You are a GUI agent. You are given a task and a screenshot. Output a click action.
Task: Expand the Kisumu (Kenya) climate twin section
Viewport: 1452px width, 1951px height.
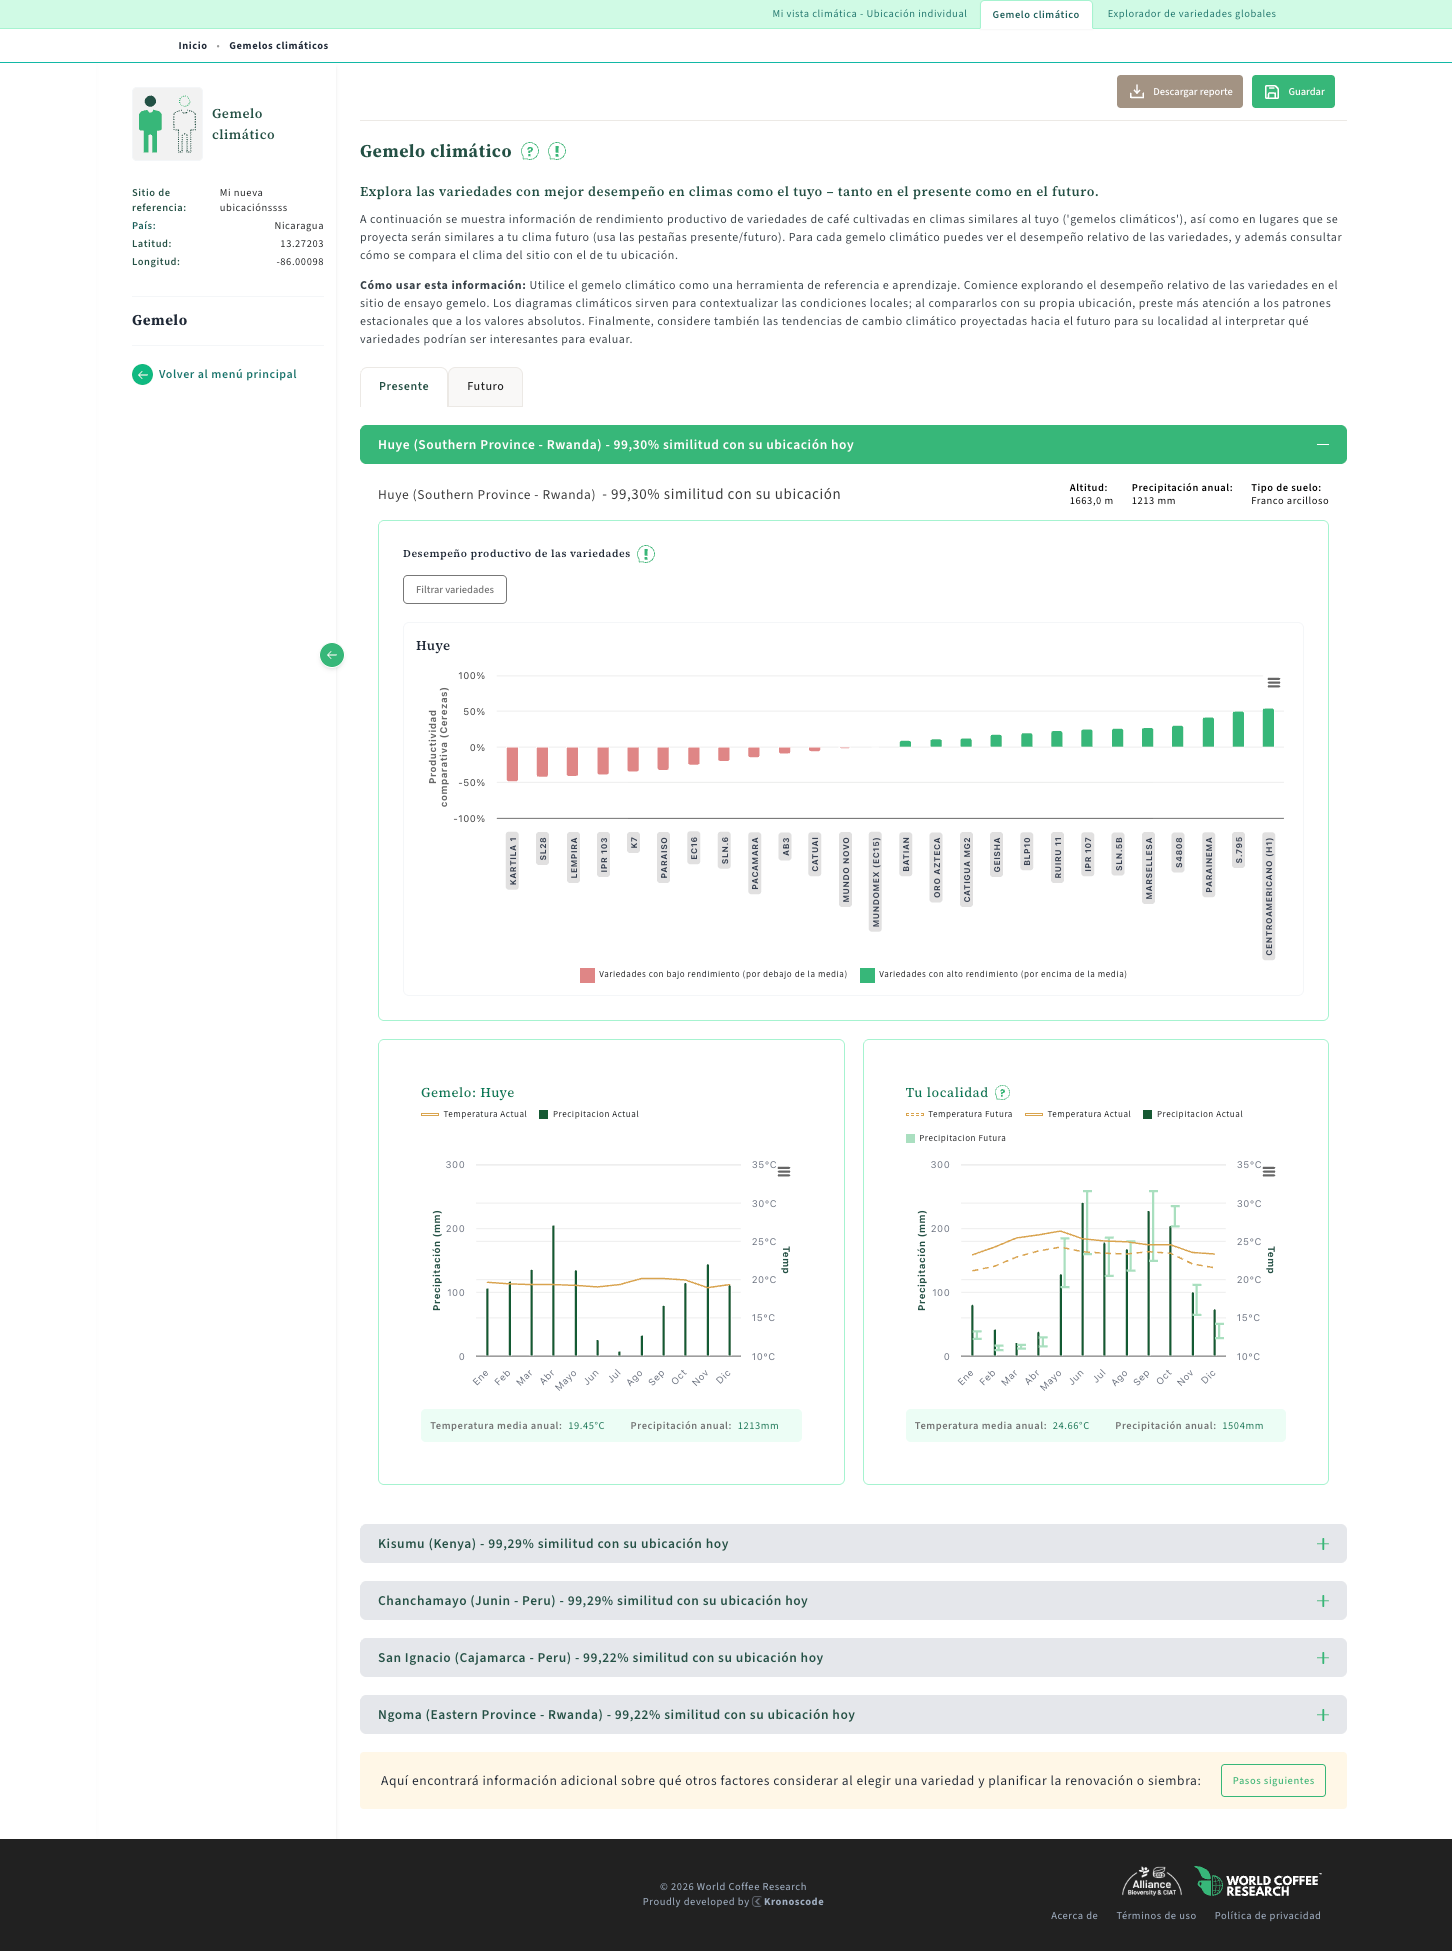coord(1322,1544)
